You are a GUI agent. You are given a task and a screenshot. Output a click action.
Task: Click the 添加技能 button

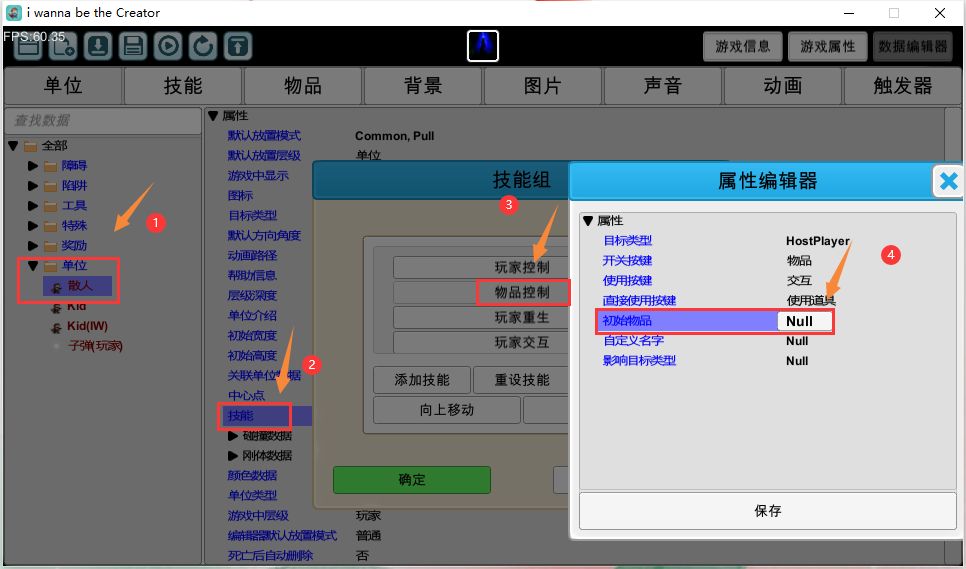pos(422,380)
